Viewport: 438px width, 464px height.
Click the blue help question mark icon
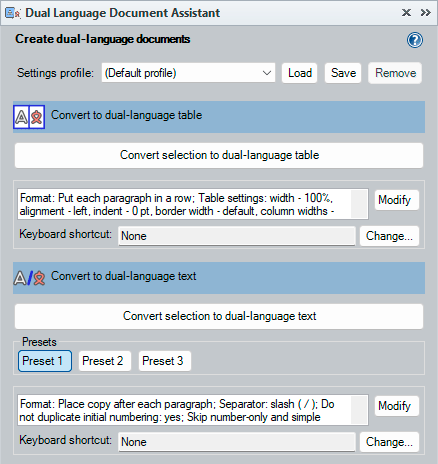coord(415,40)
